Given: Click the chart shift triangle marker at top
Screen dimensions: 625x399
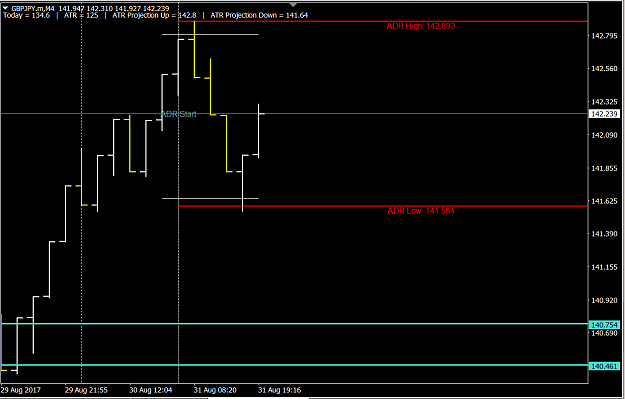Looking at the screenshot, I should [x=293, y=4].
